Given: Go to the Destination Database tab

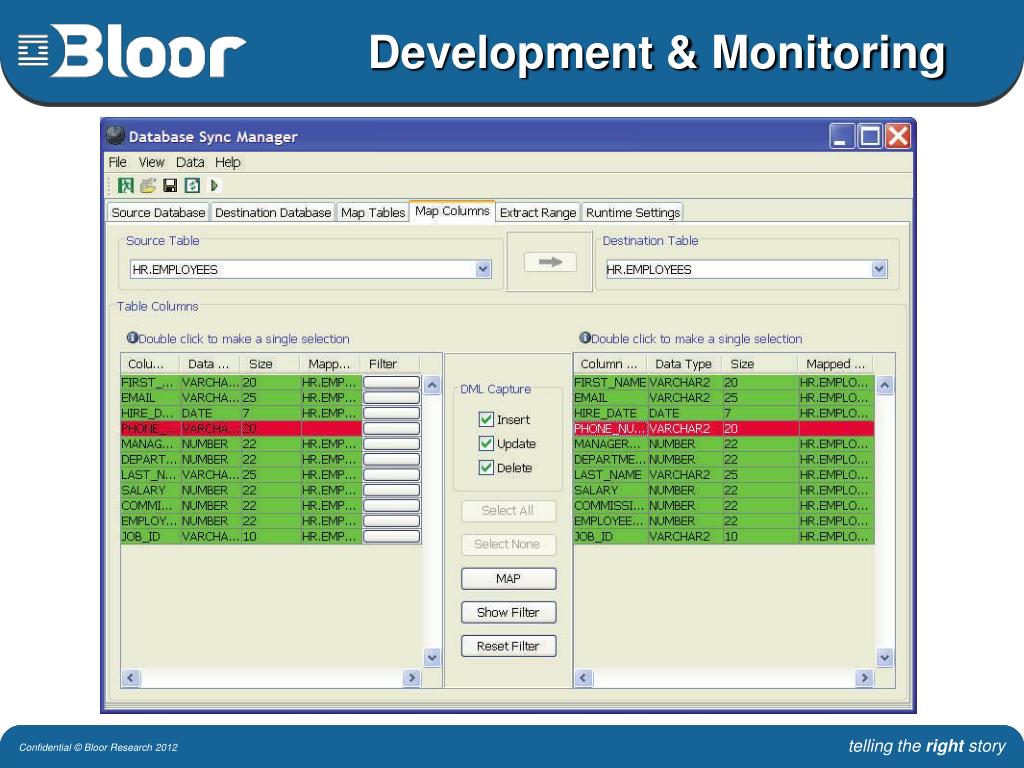Looking at the screenshot, I should point(273,212).
